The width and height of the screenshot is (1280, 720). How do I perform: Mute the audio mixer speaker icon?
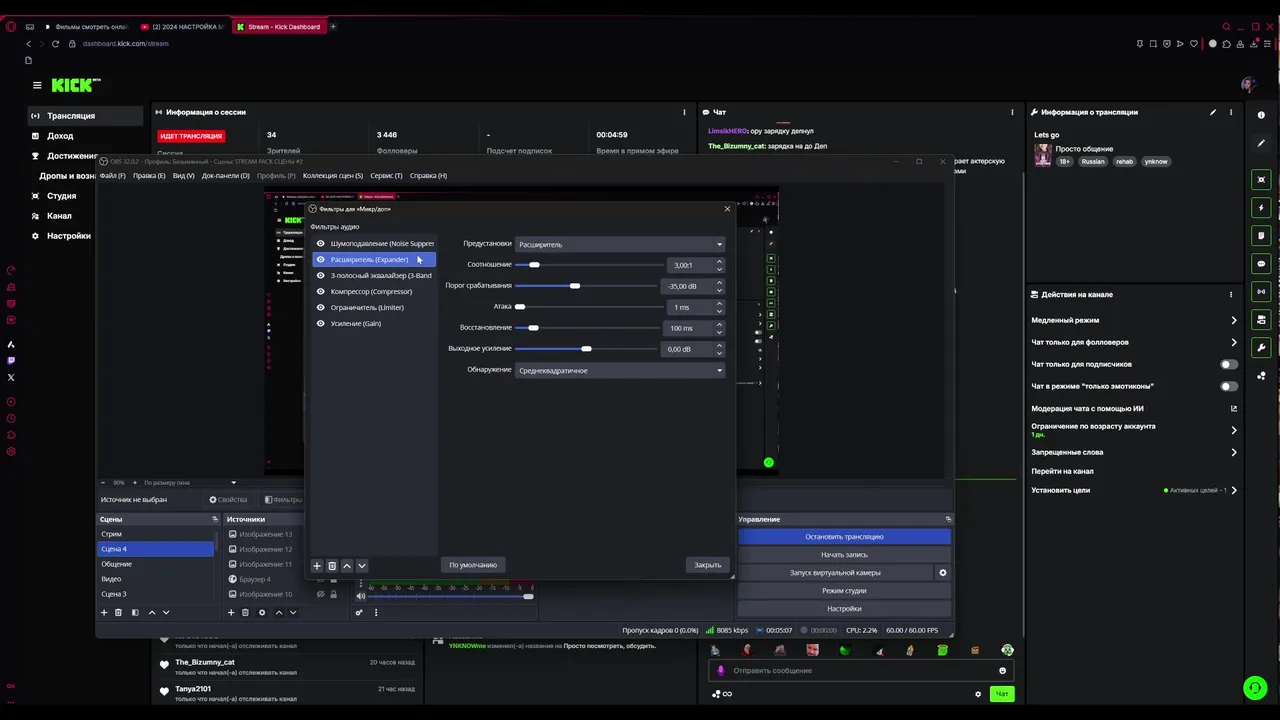pos(361,596)
